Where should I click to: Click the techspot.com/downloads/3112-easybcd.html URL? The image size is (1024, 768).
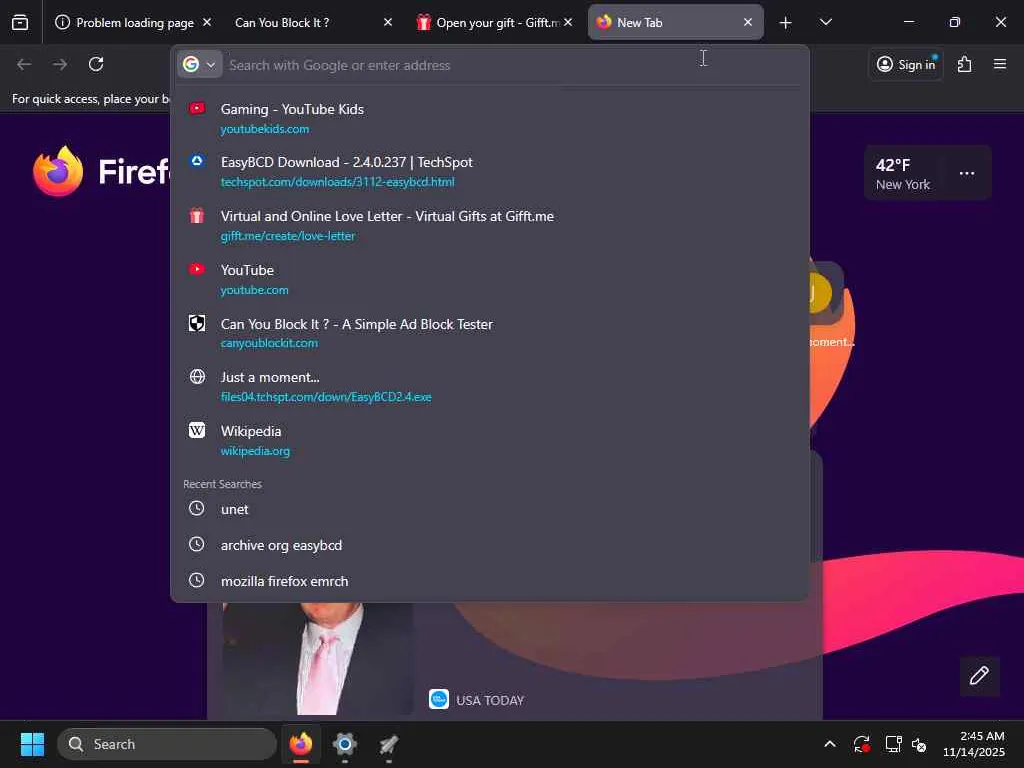coord(338,182)
